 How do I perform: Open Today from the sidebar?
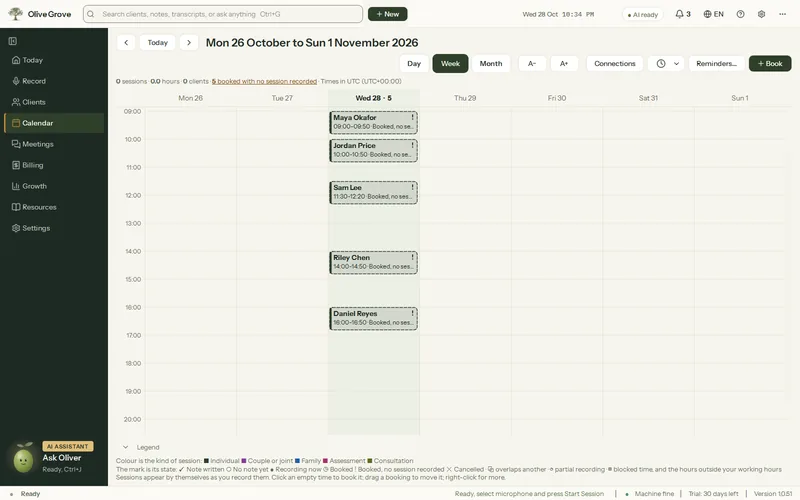coord(54,60)
